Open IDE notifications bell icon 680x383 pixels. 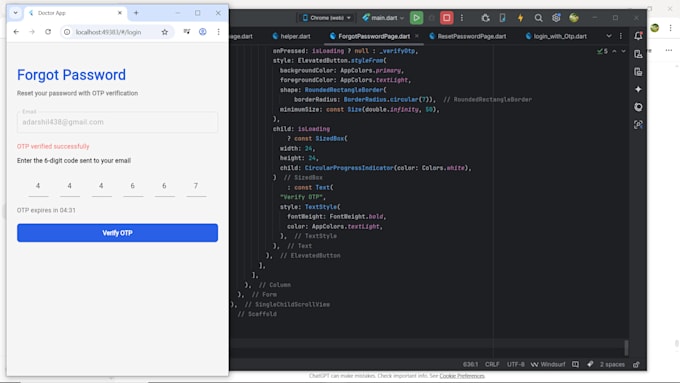coord(638,36)
